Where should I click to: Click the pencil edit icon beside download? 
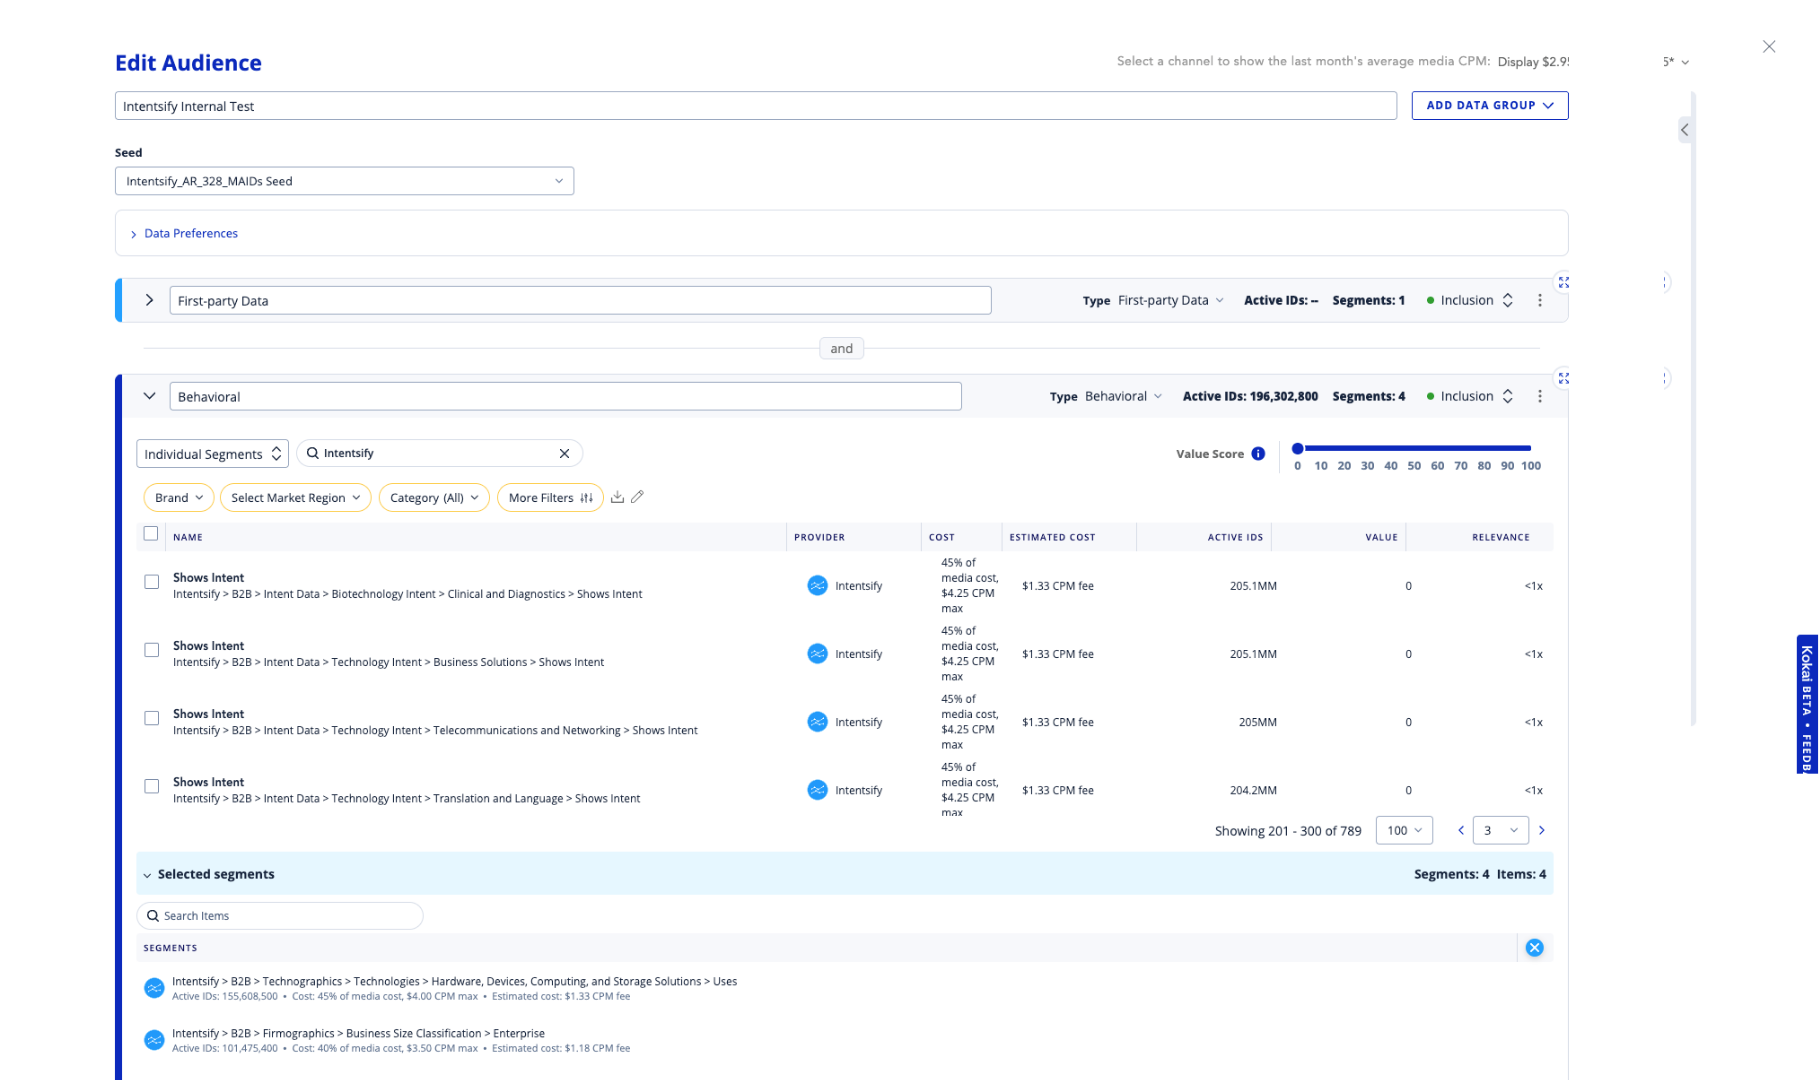click(639, 497)
